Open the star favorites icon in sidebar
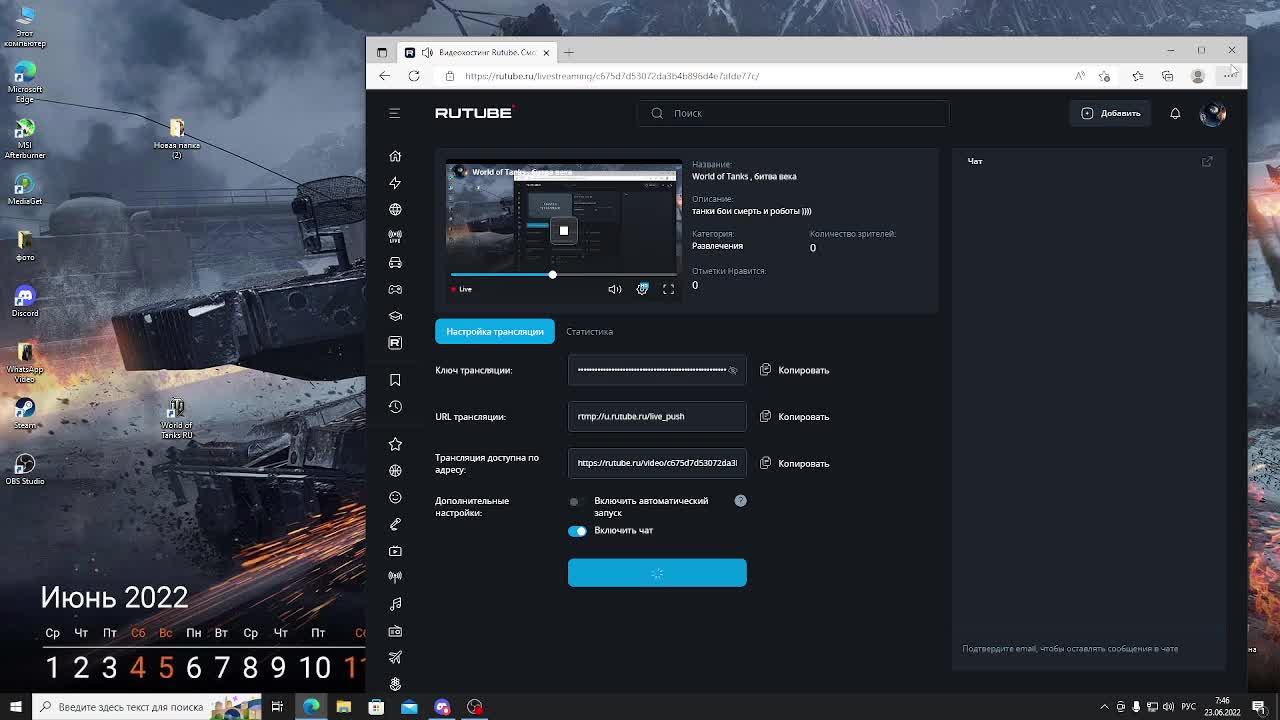Image resolution: width=1280 pixels, height=720 pixels. pos(395,444)
